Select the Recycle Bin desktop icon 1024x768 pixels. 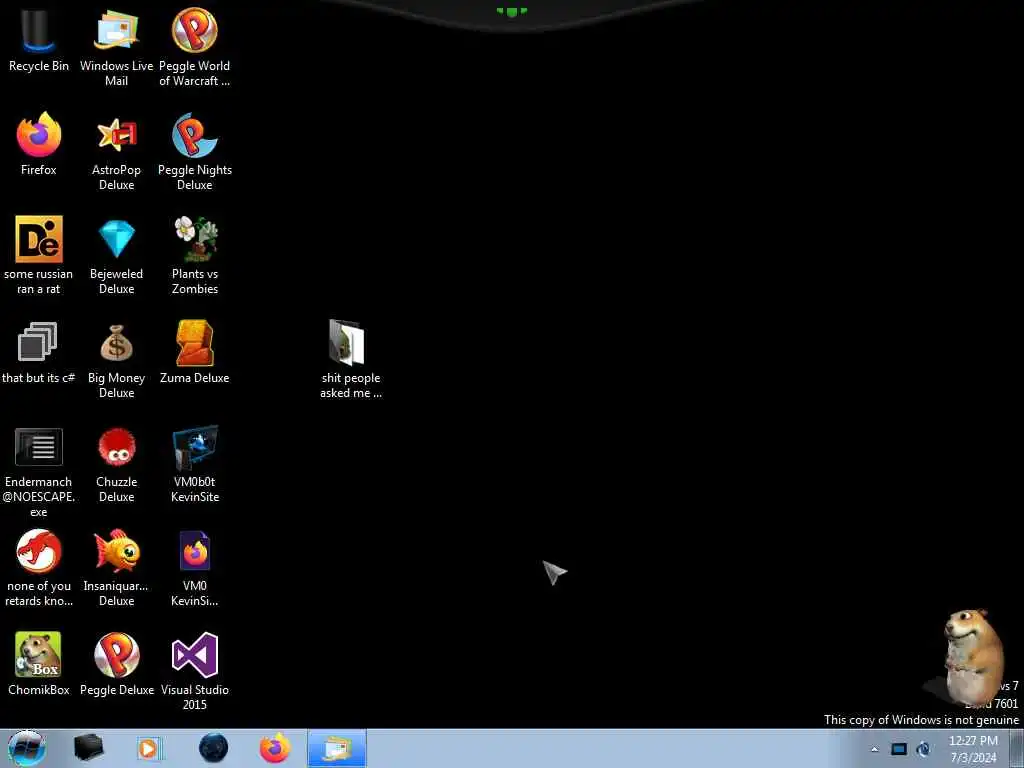coord(39,37)
